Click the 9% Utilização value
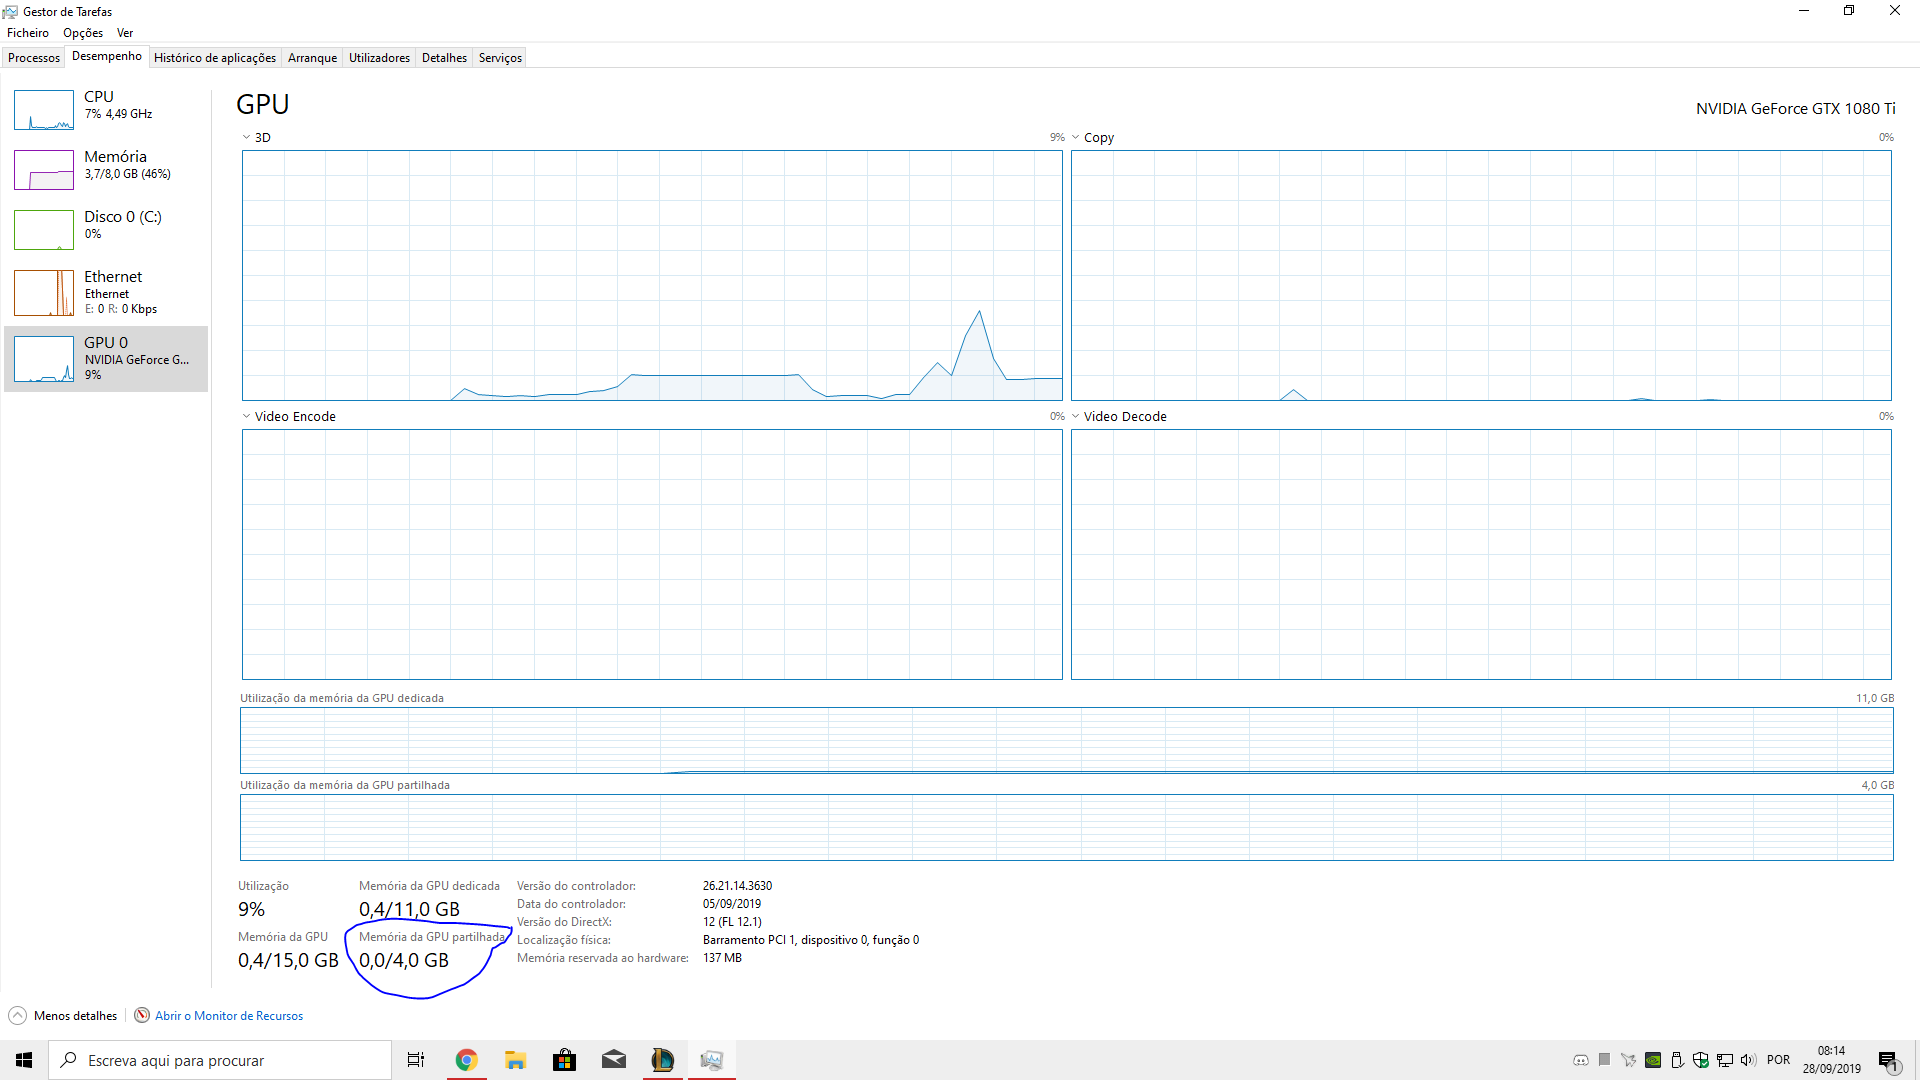This screenshot has width=1920, height=1080. click(x=251, y=909)
